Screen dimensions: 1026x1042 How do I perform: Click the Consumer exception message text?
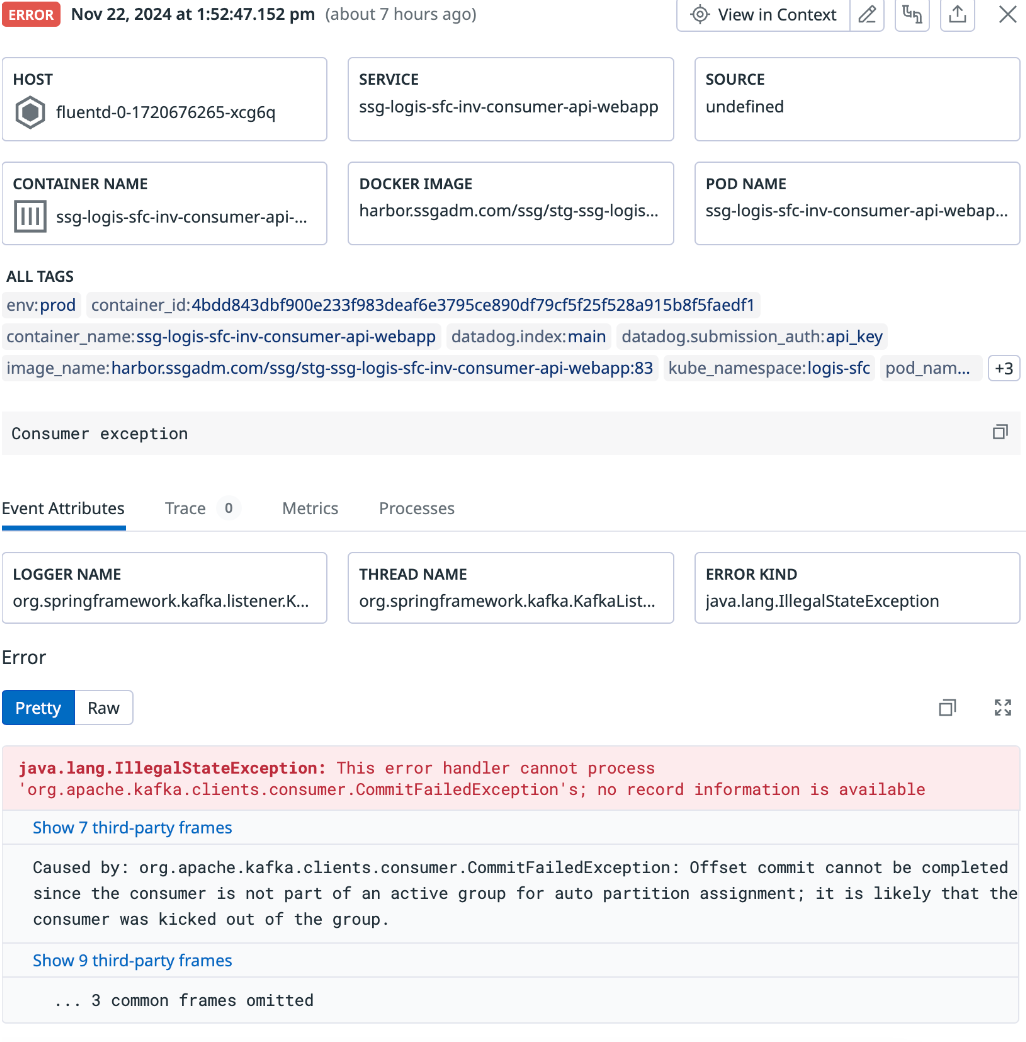100,434
